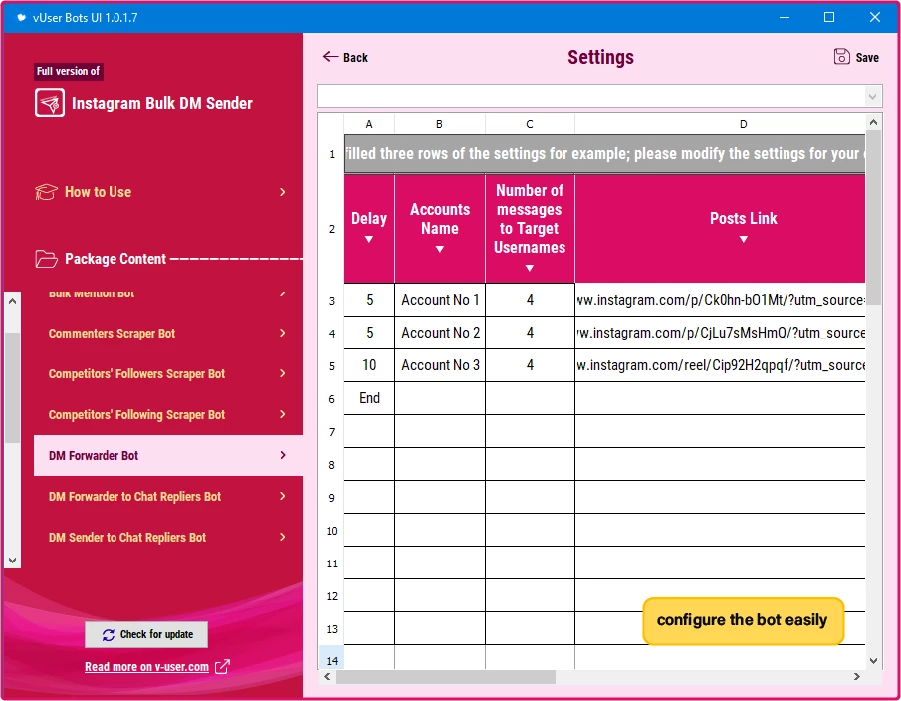Click the Check for update button
901x701 pixels.
[x=147, y=634]
